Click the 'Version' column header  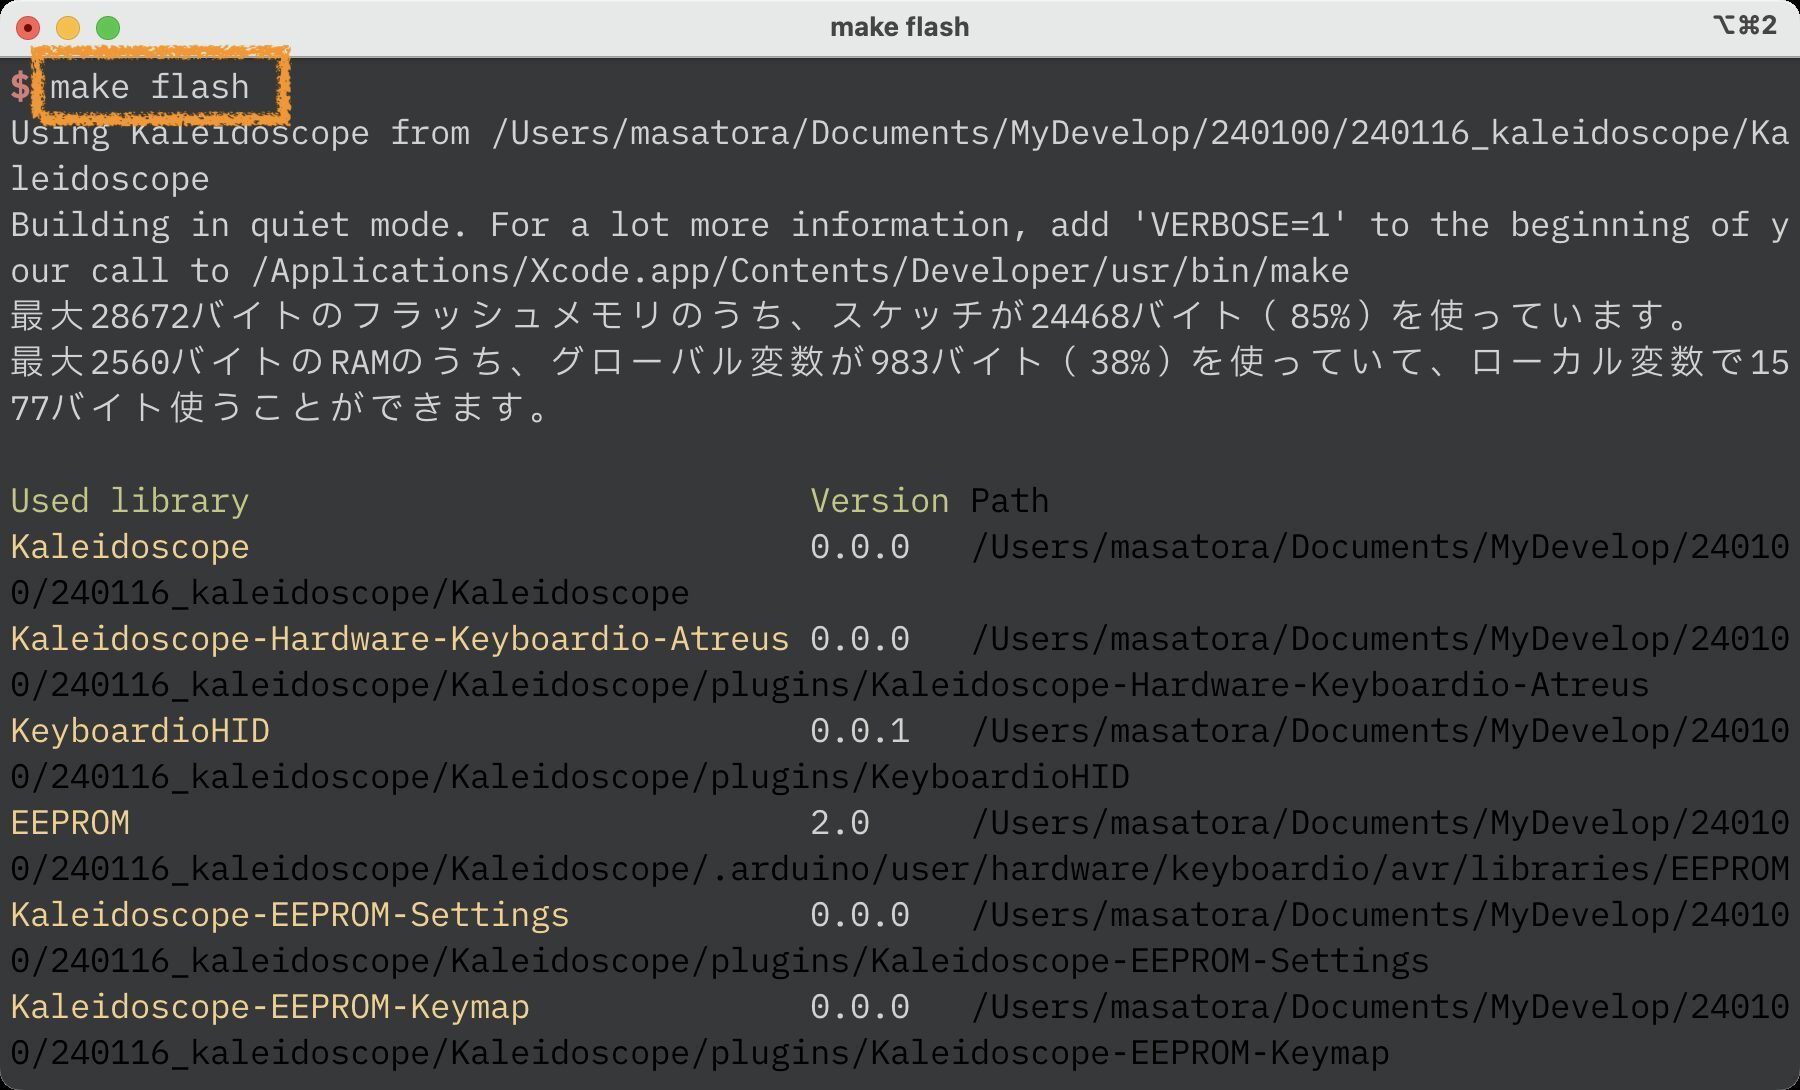880,501
